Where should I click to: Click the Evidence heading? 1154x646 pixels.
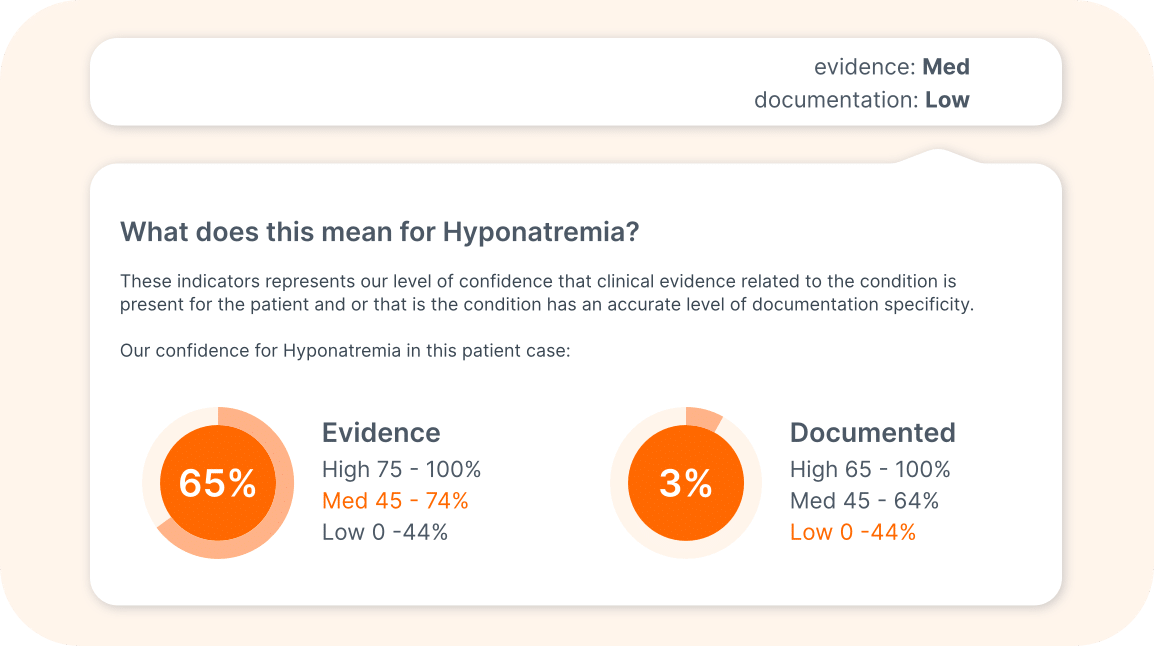tap(380, 433)
